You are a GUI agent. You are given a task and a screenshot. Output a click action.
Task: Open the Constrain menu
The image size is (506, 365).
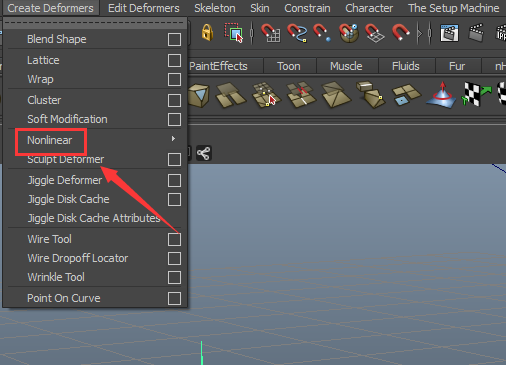(x=307, y=8)
